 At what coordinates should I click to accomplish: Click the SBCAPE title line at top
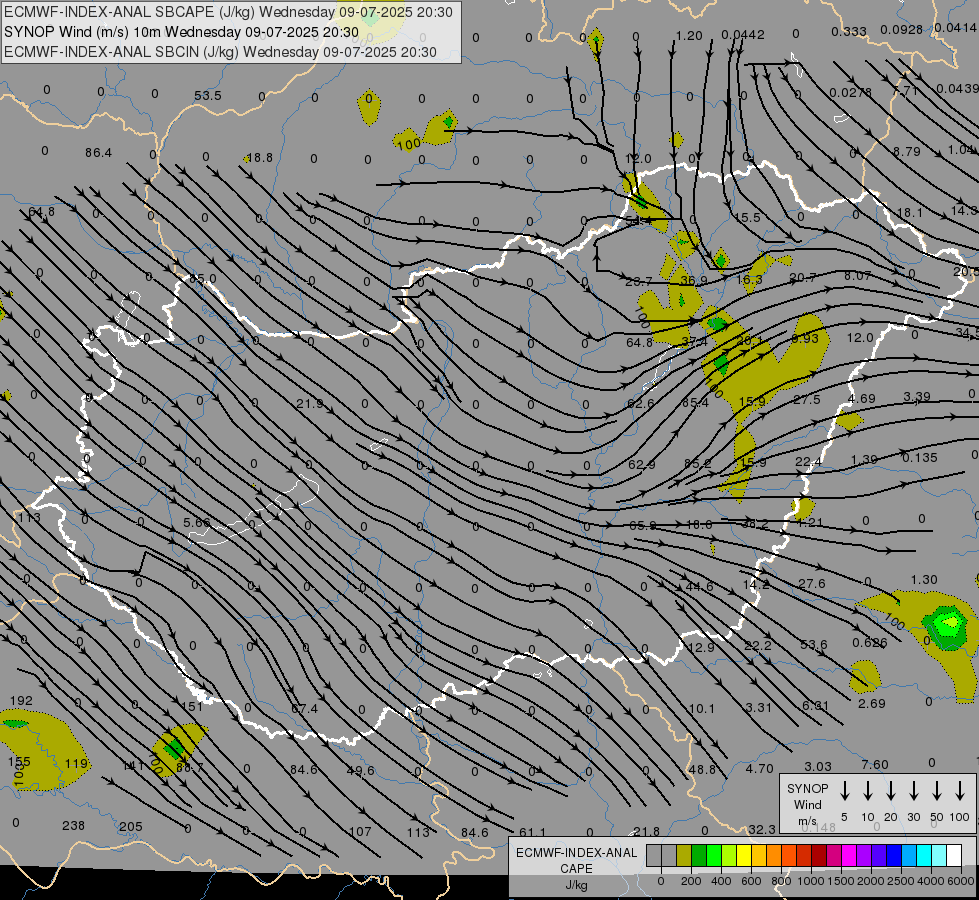coord(228,12)
